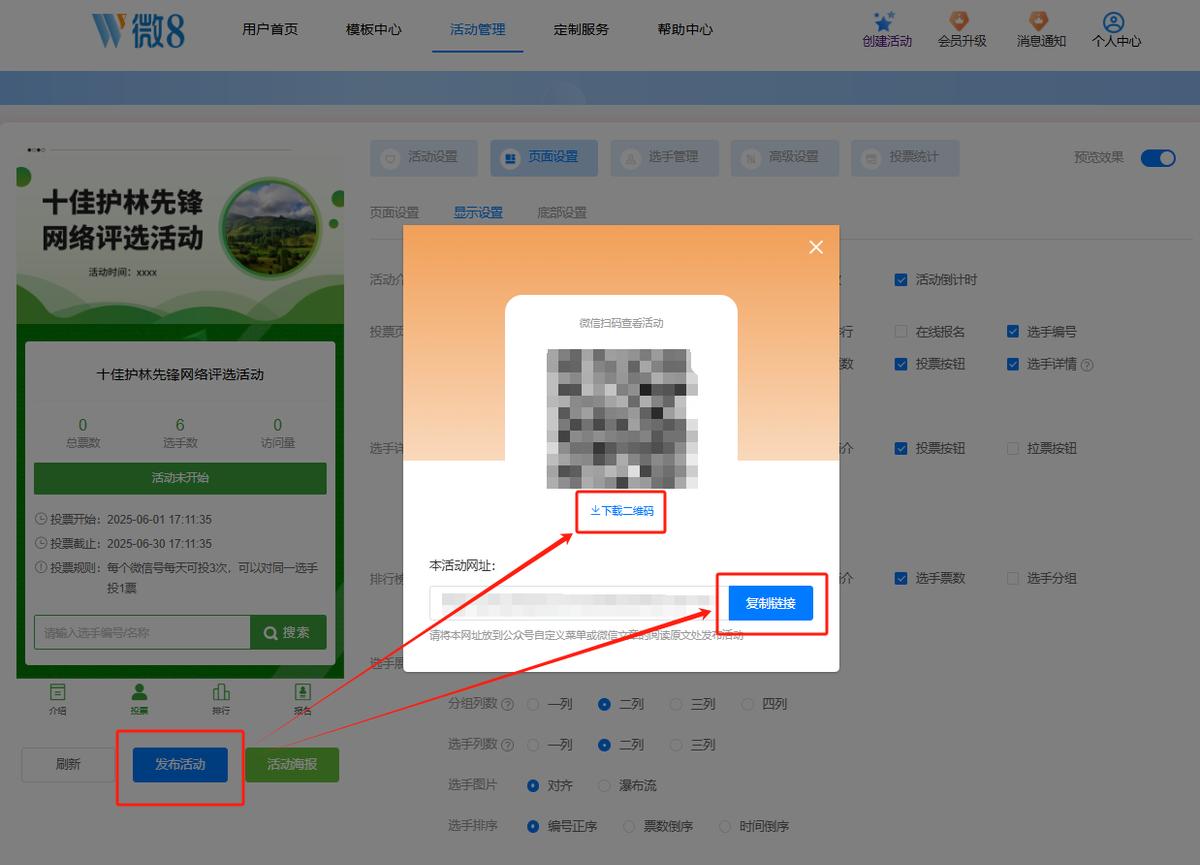Click the 下载二维码 link
The height and width of the screenshot is (865, 1200).
(x=621, y=510)
